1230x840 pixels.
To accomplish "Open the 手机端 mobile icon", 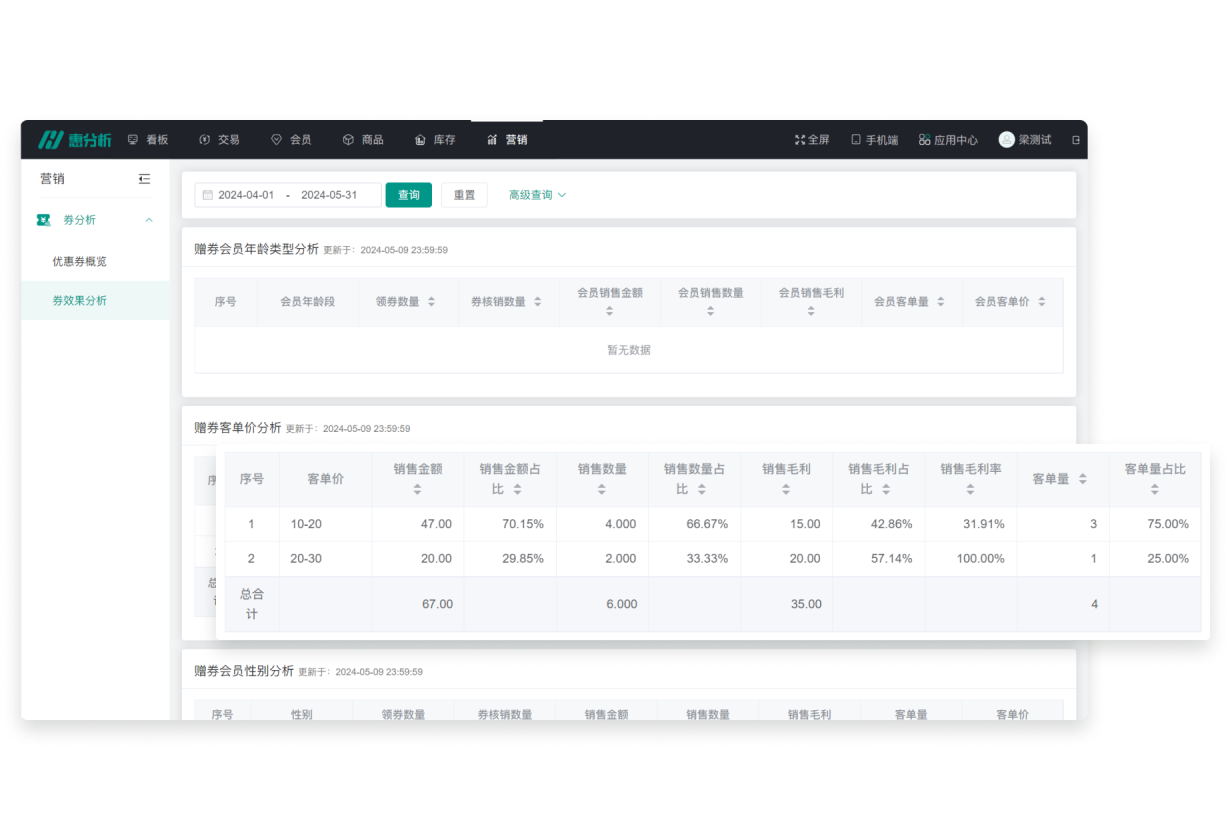I will [856, 140].
